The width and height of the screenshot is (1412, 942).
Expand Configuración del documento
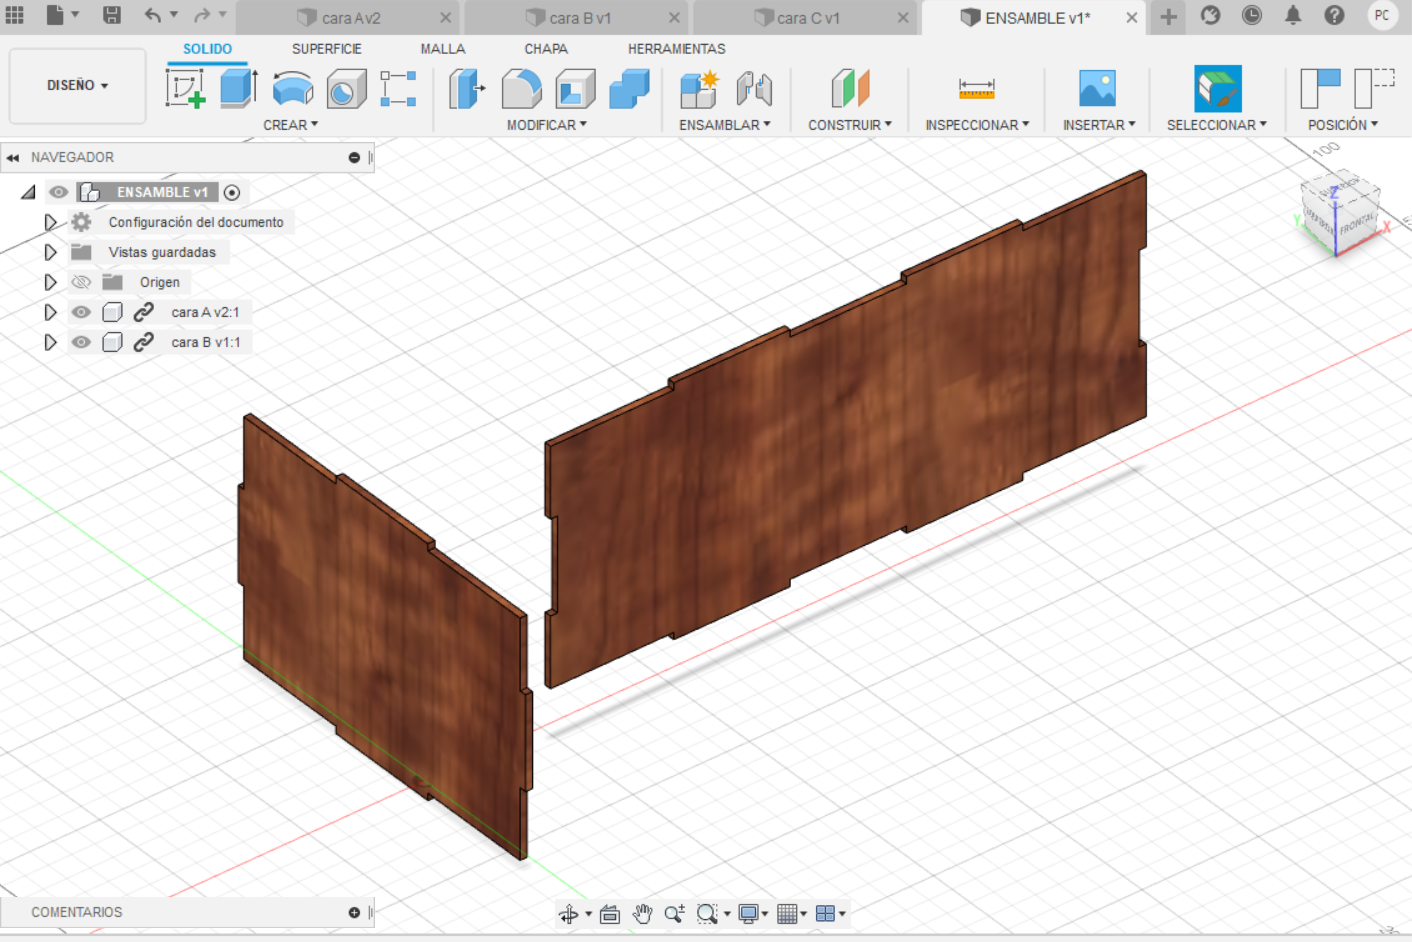point(50,222)
